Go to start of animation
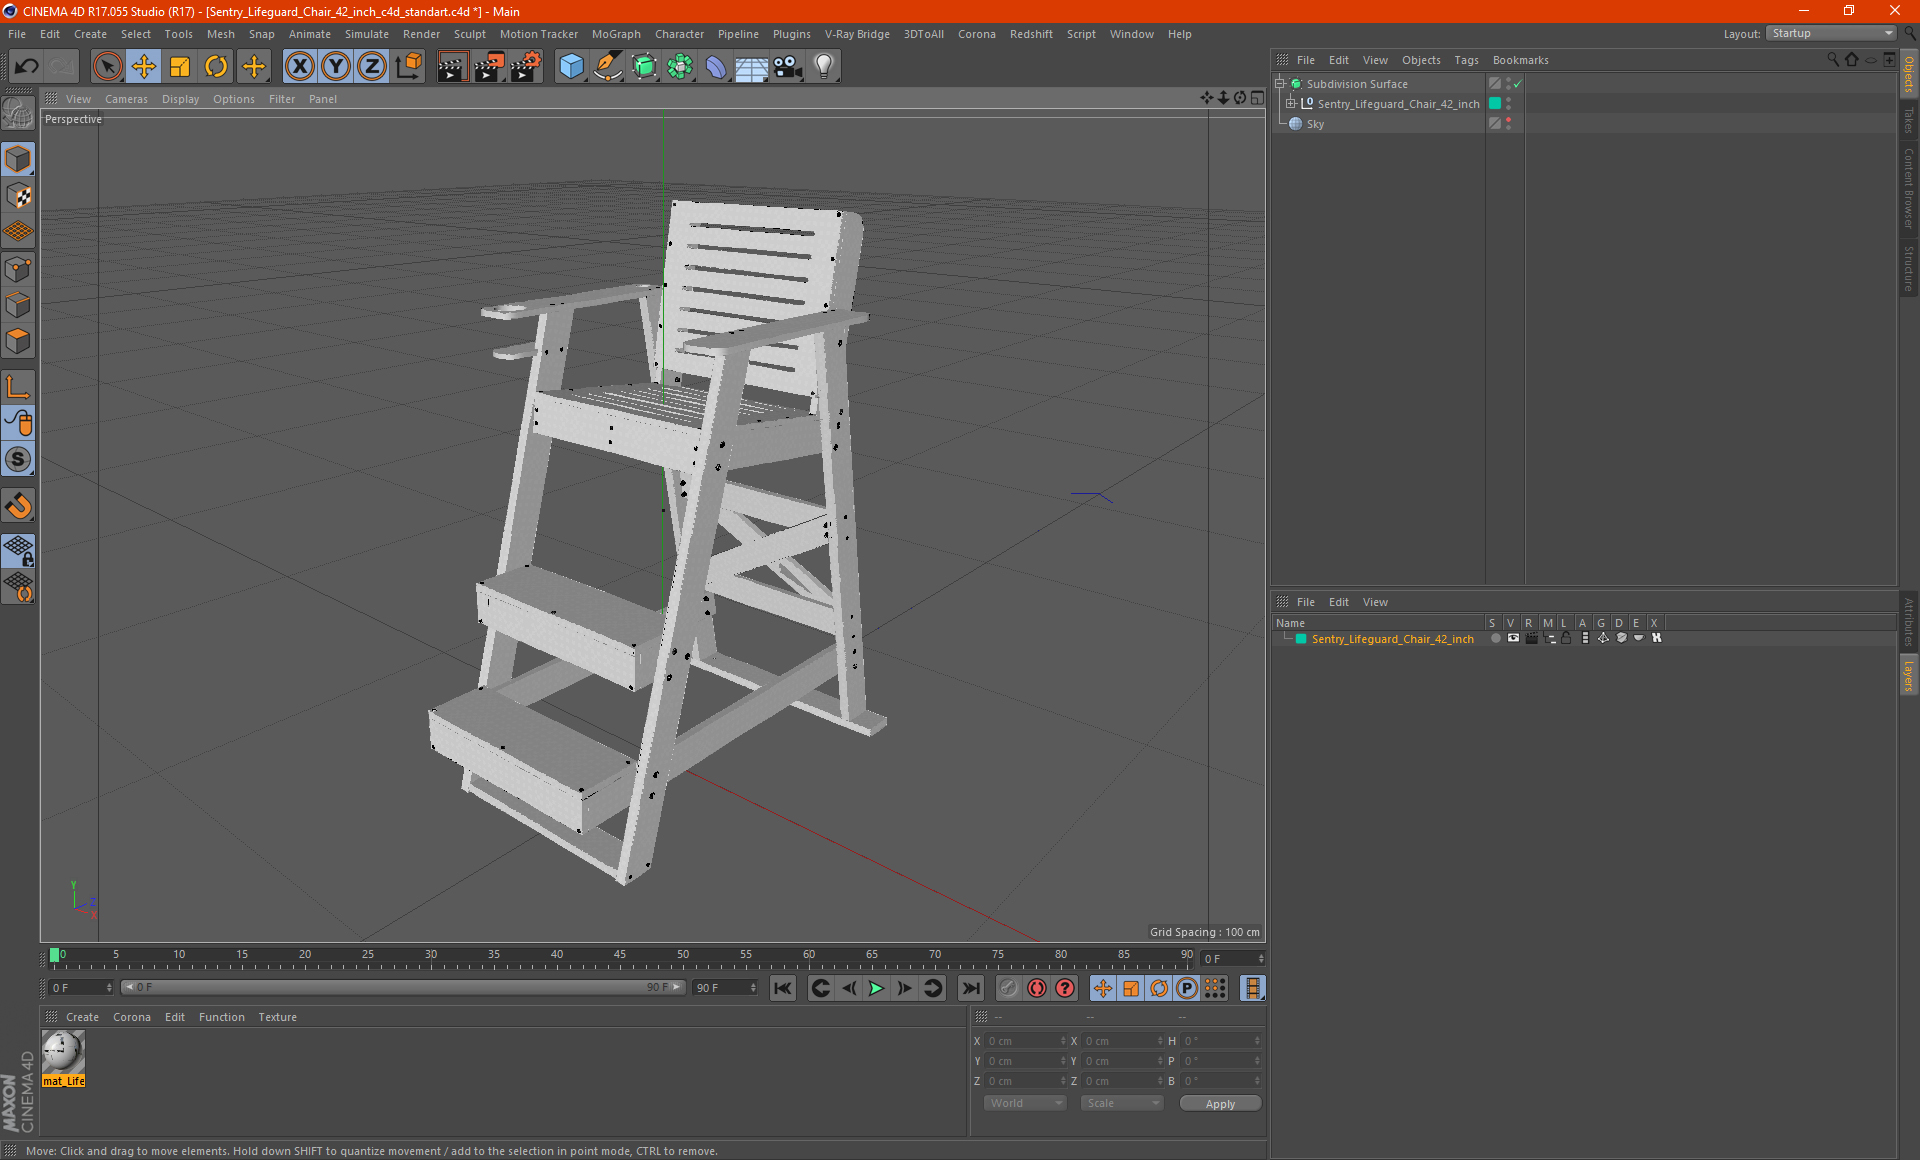Image resolution: width=1920 pixels, height=1160 pixels. click(782, 988)
